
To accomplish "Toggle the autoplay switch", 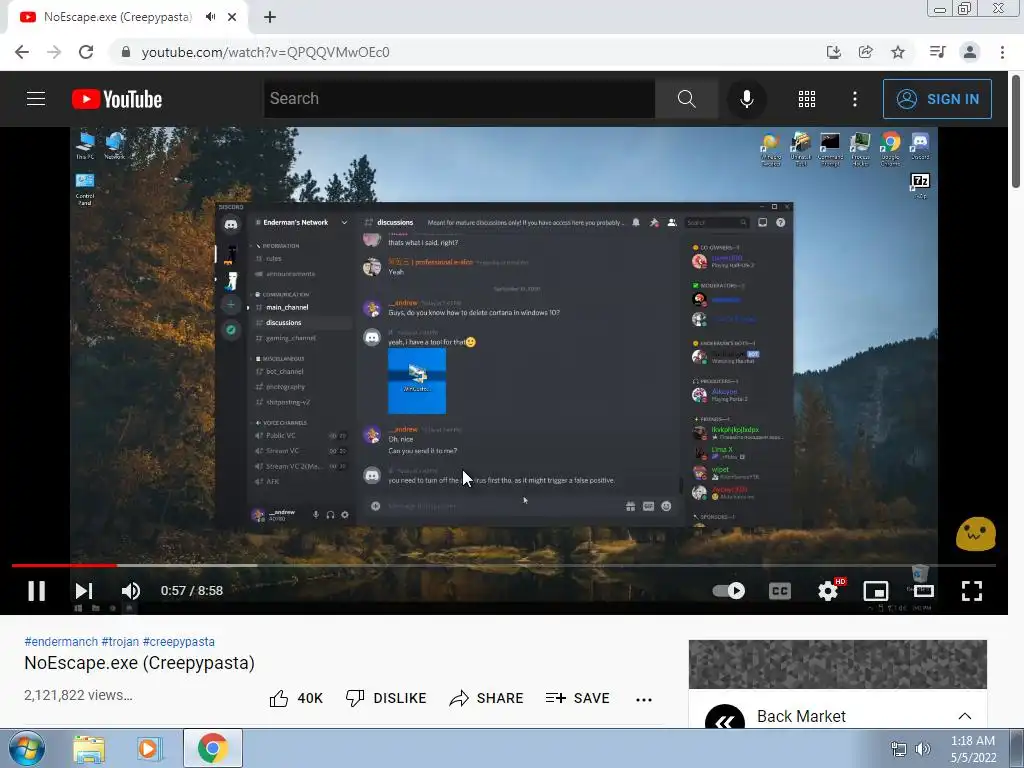I will tap(729, 590).
